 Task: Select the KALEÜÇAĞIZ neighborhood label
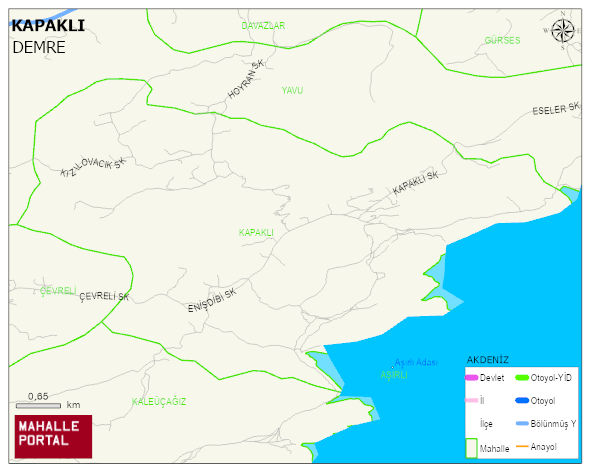click(159, 402)
